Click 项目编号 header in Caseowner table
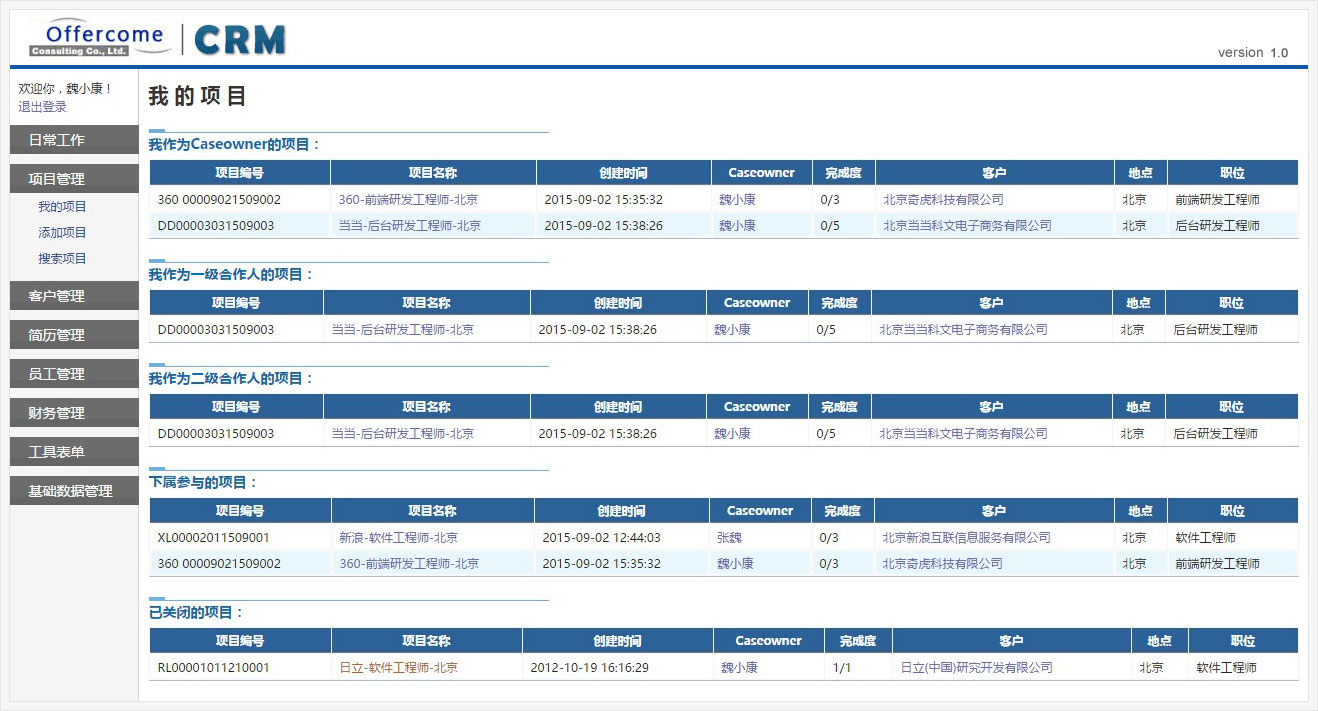This screenshot has height=711, width=1318. 240,173
